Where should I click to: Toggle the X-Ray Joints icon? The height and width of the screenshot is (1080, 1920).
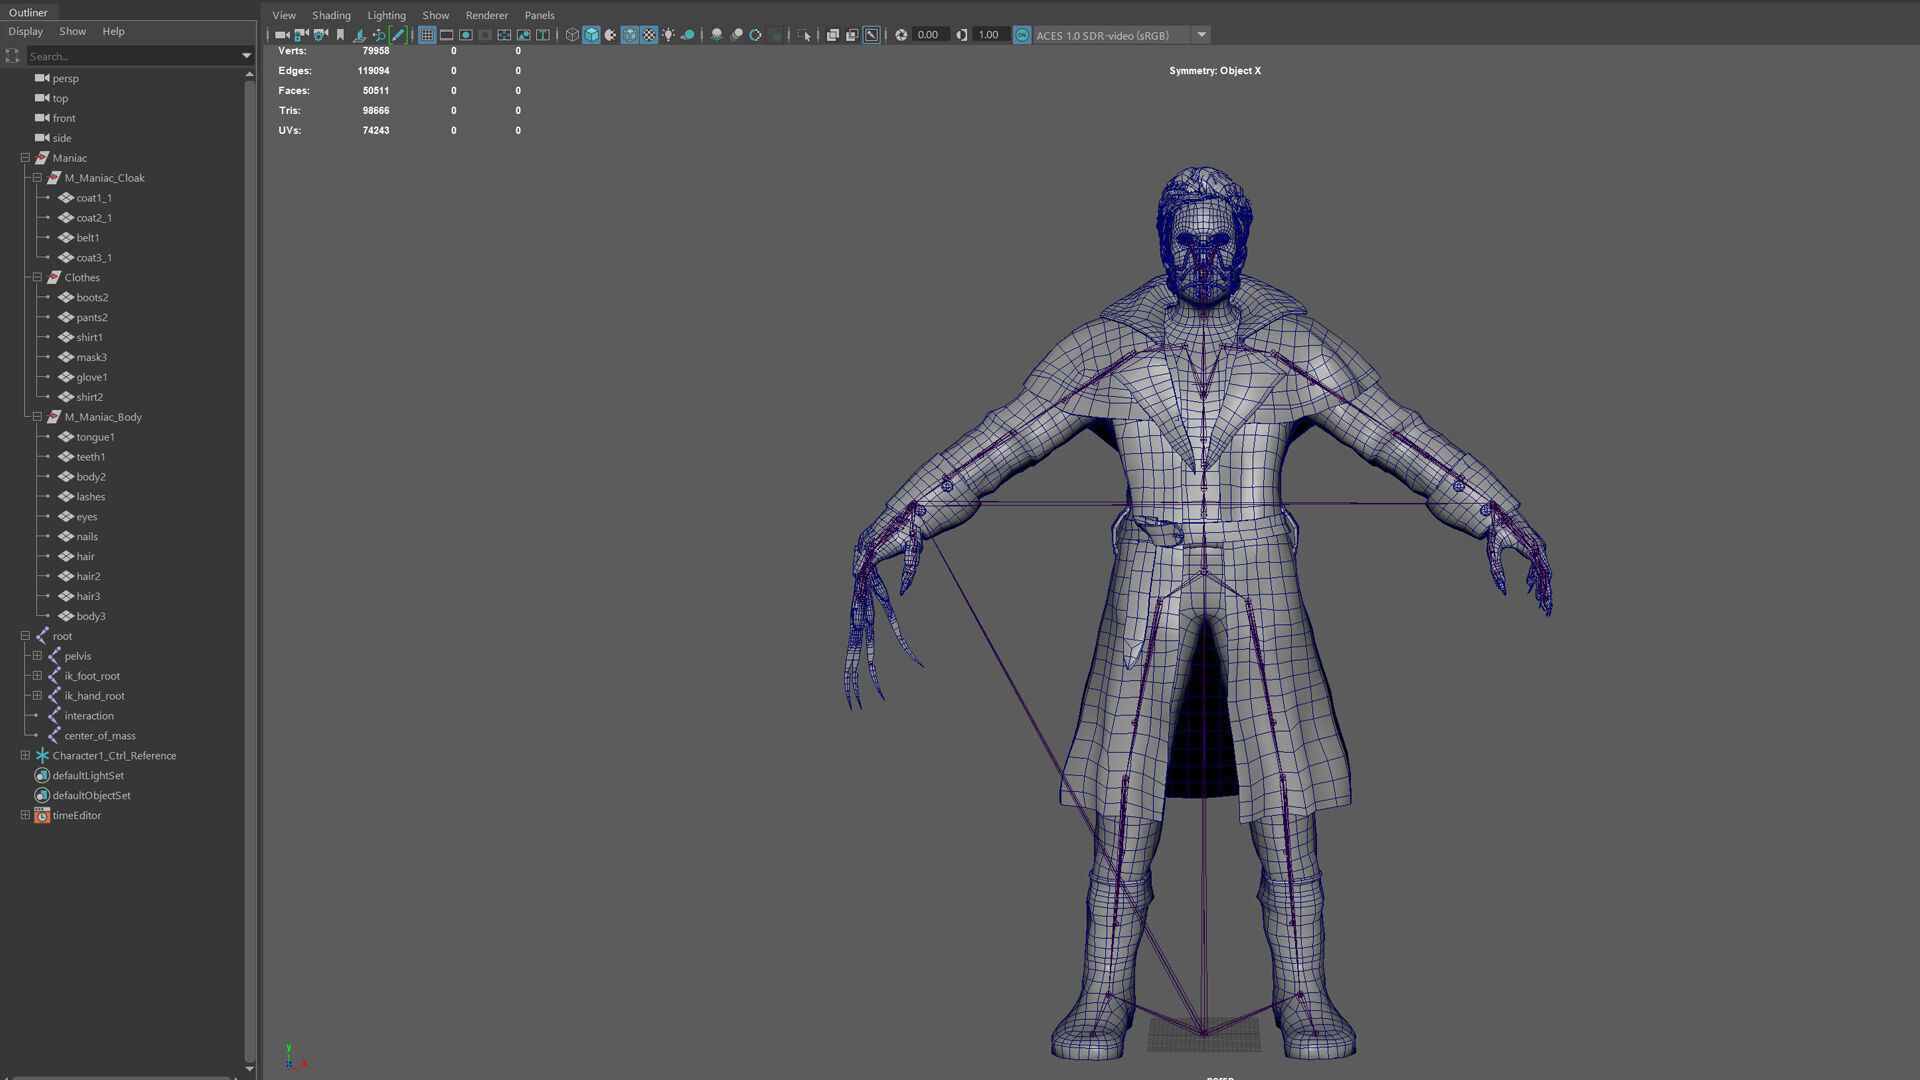click(x=872, y=35)
